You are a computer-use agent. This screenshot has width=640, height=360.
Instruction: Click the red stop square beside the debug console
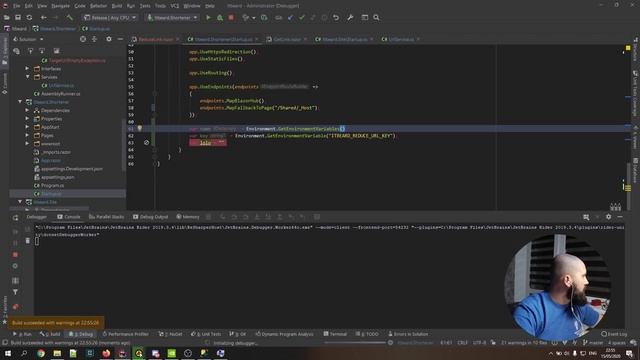(15, 254)
